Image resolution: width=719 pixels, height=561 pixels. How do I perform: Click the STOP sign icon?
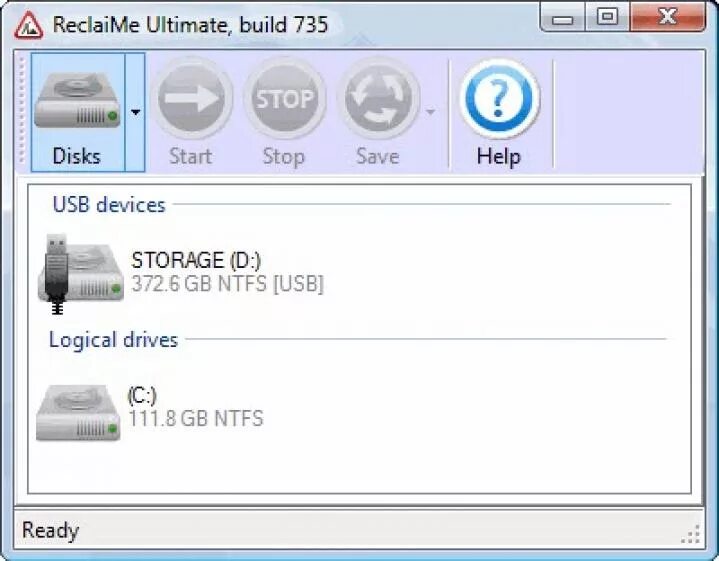[285, 99]
